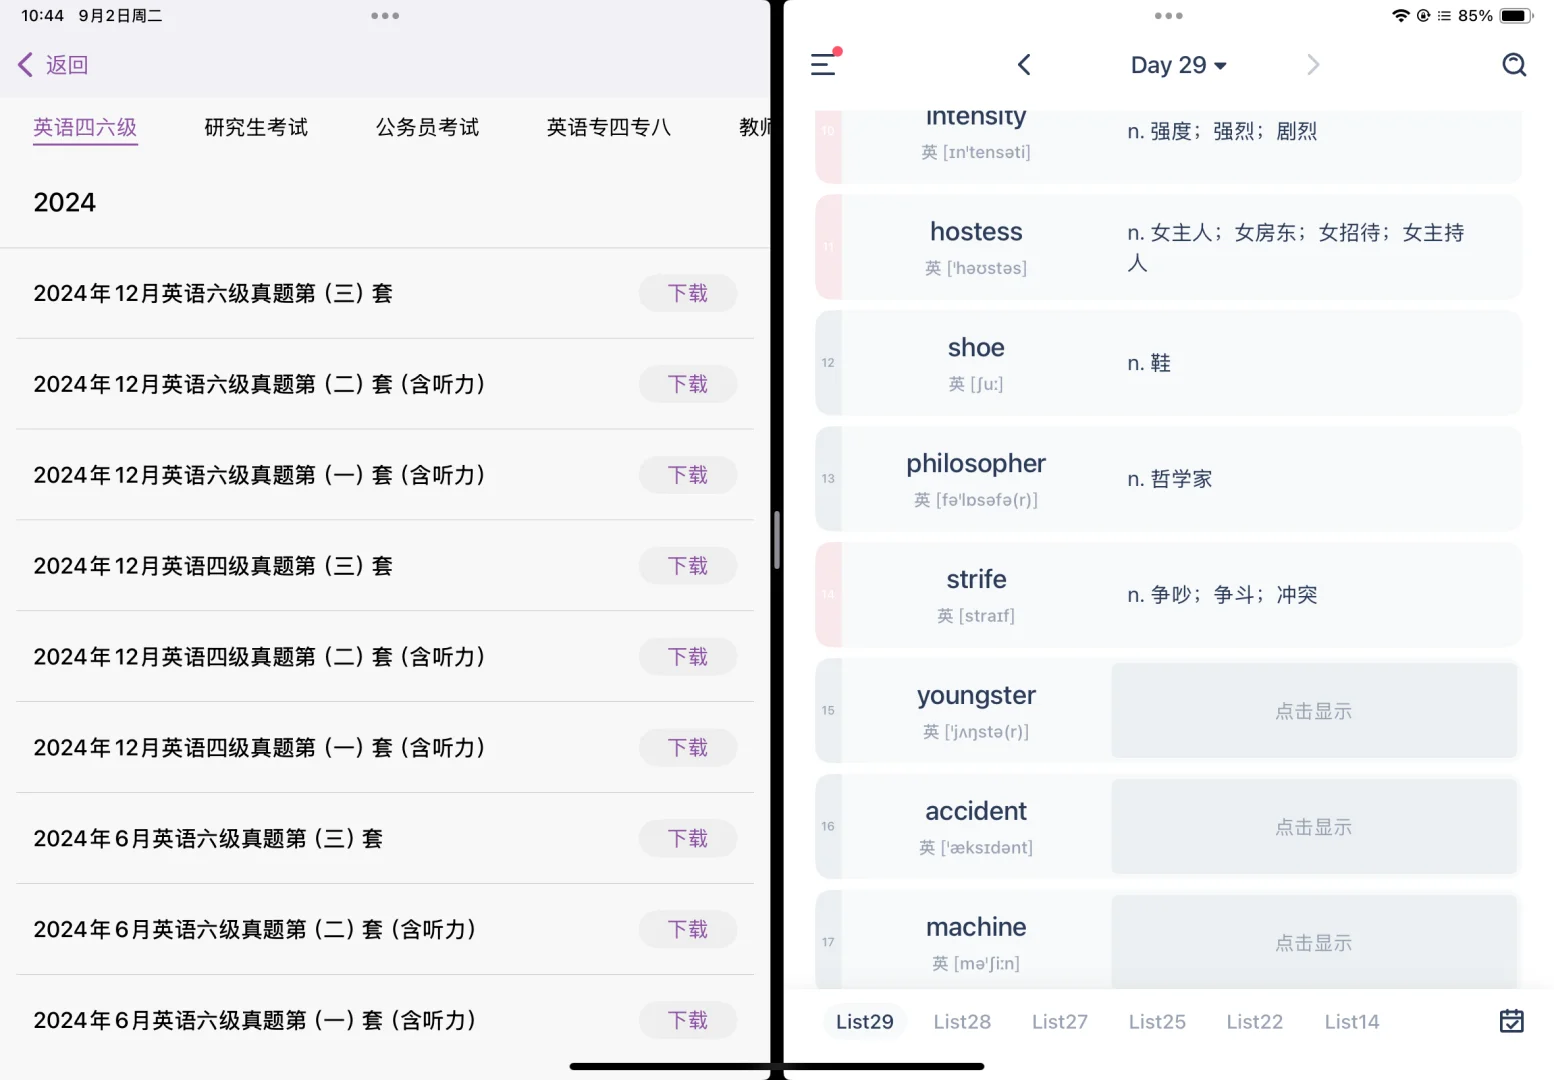Open the hamburger menu with red badge
This screenshot has height=1080, width=1554.
(x=823, y=64)
